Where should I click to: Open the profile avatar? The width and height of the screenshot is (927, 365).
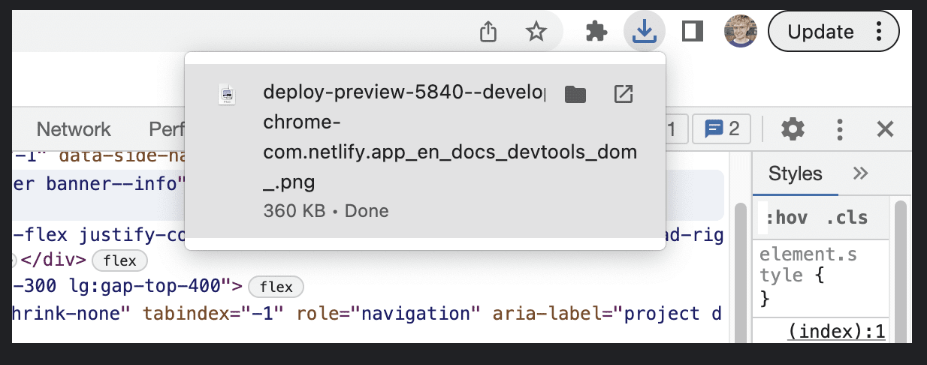pyautogui.click(x=740, y=31)
